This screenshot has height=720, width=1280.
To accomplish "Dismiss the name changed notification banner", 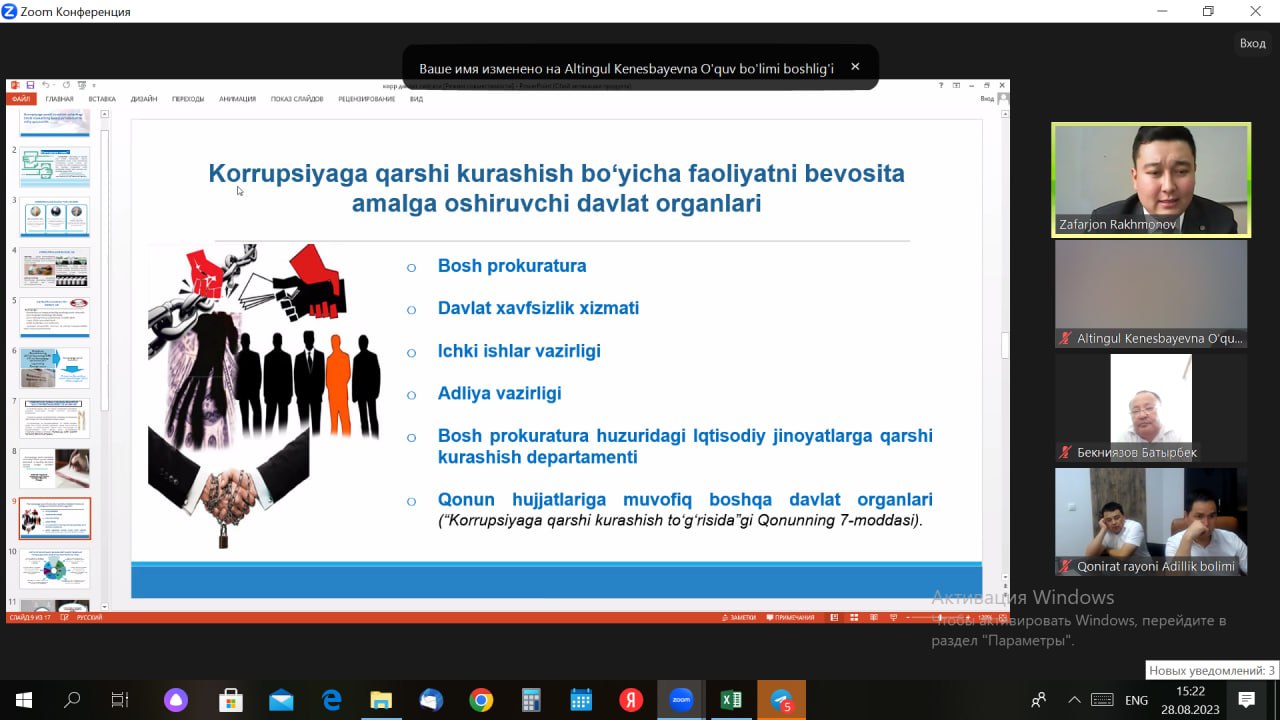I will tap(855, 67).
